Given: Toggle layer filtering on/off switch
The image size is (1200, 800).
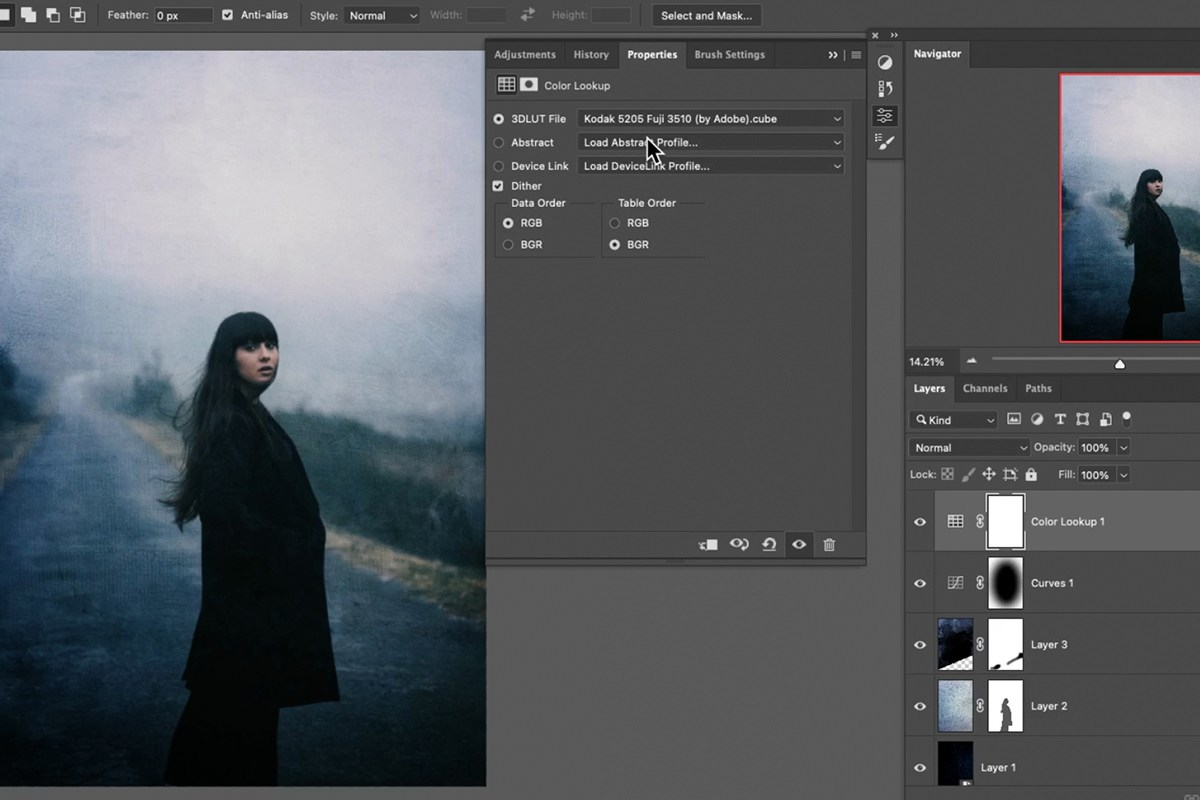Looking at the screenshot, I should click(x=1128, y=418).
